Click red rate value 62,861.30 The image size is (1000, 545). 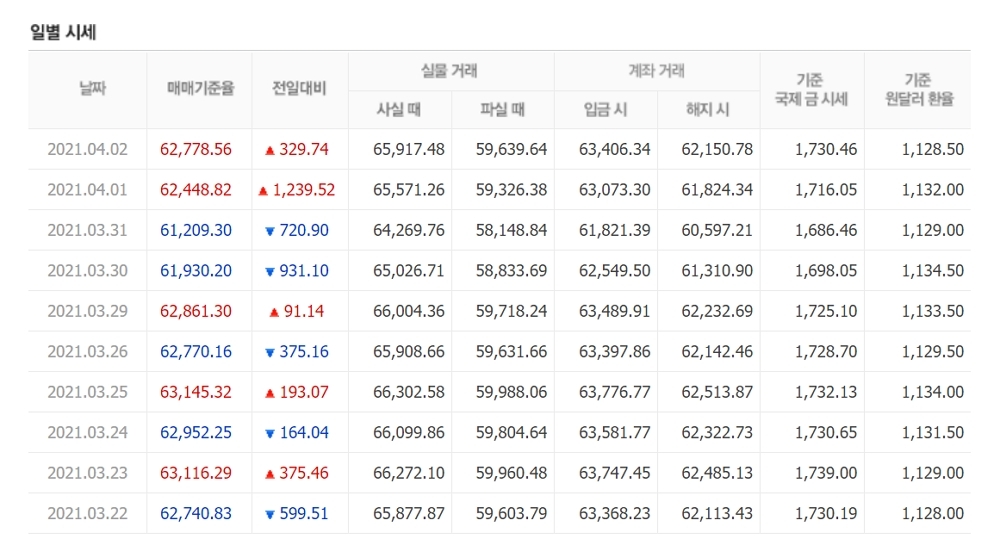point(196,311)
